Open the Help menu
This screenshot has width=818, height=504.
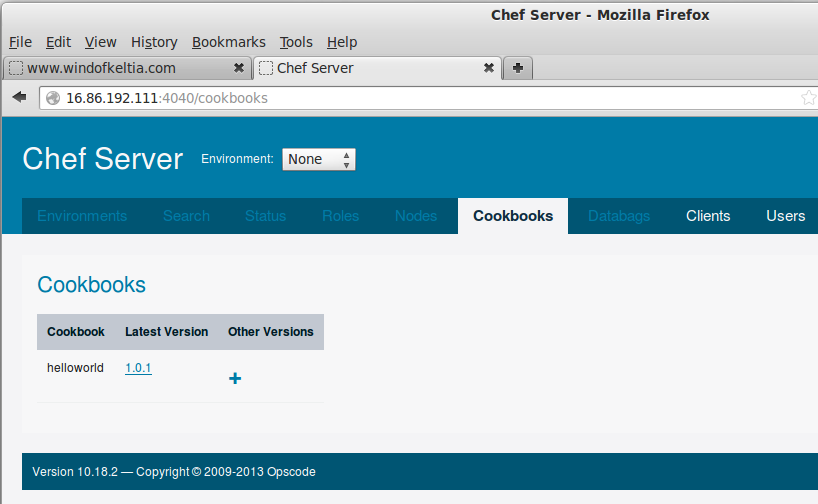342,42
